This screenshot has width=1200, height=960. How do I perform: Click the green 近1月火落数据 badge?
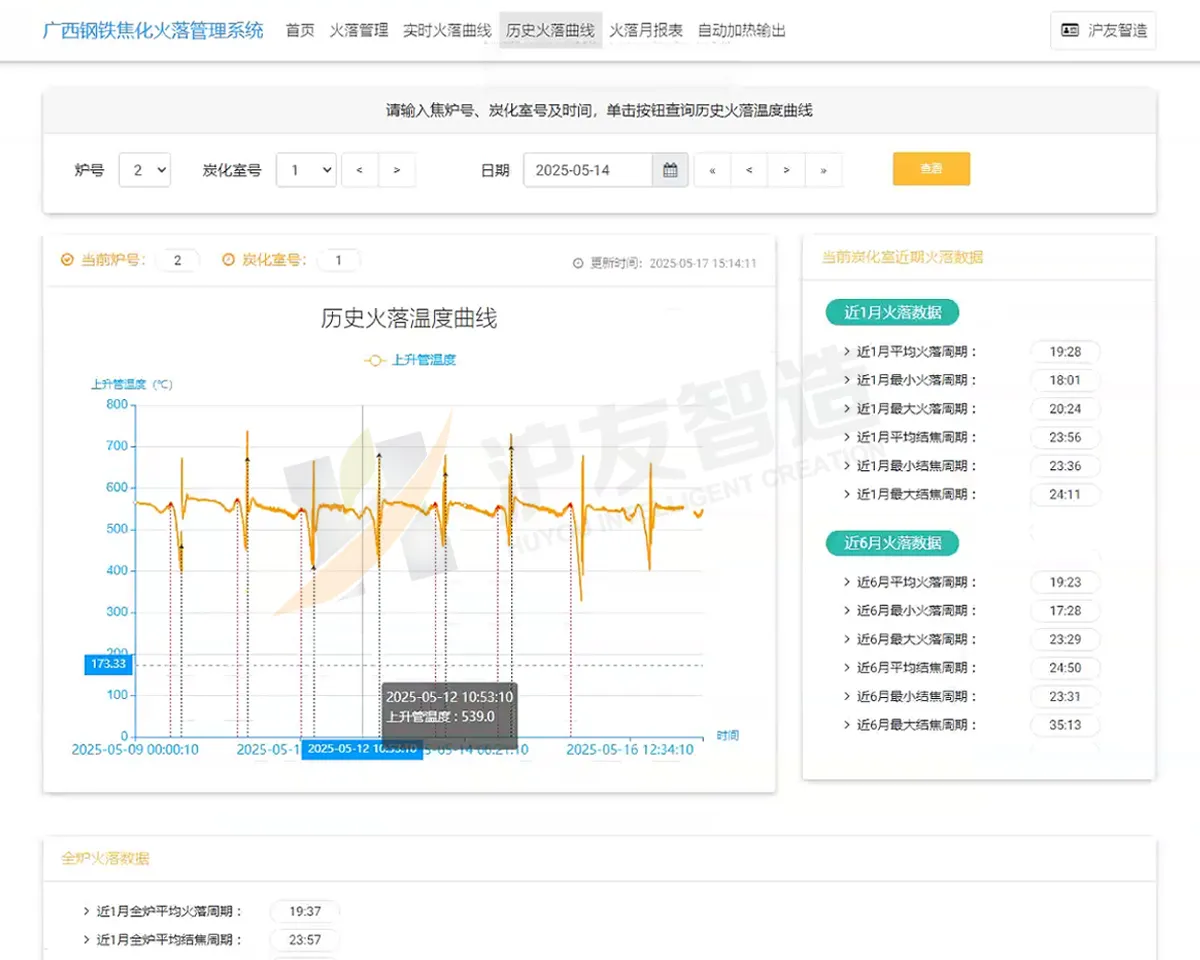point(891,312)
